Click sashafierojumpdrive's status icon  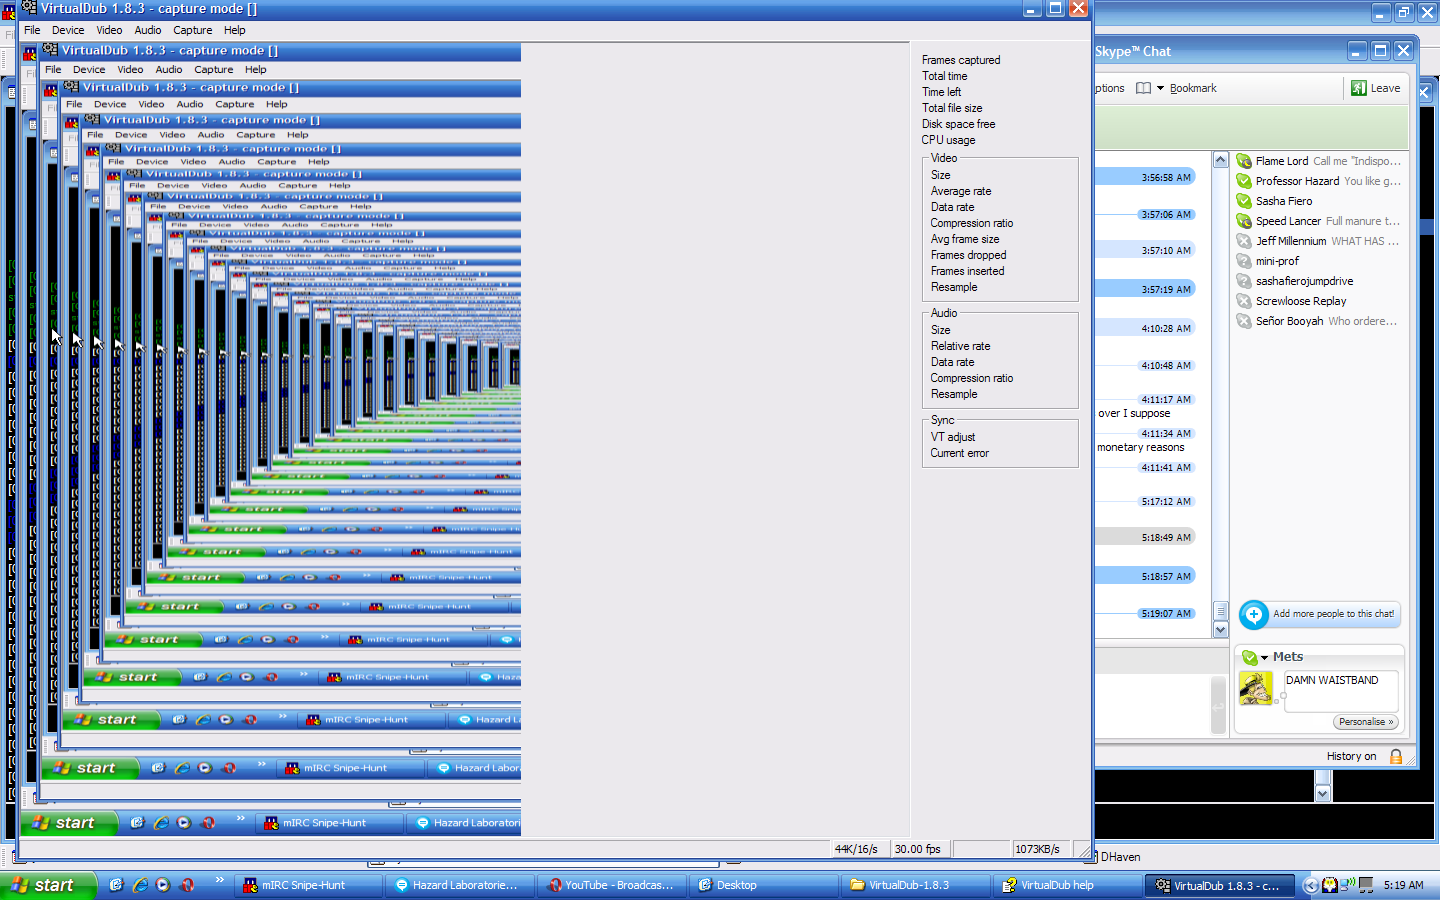[x=1244, y=281]
